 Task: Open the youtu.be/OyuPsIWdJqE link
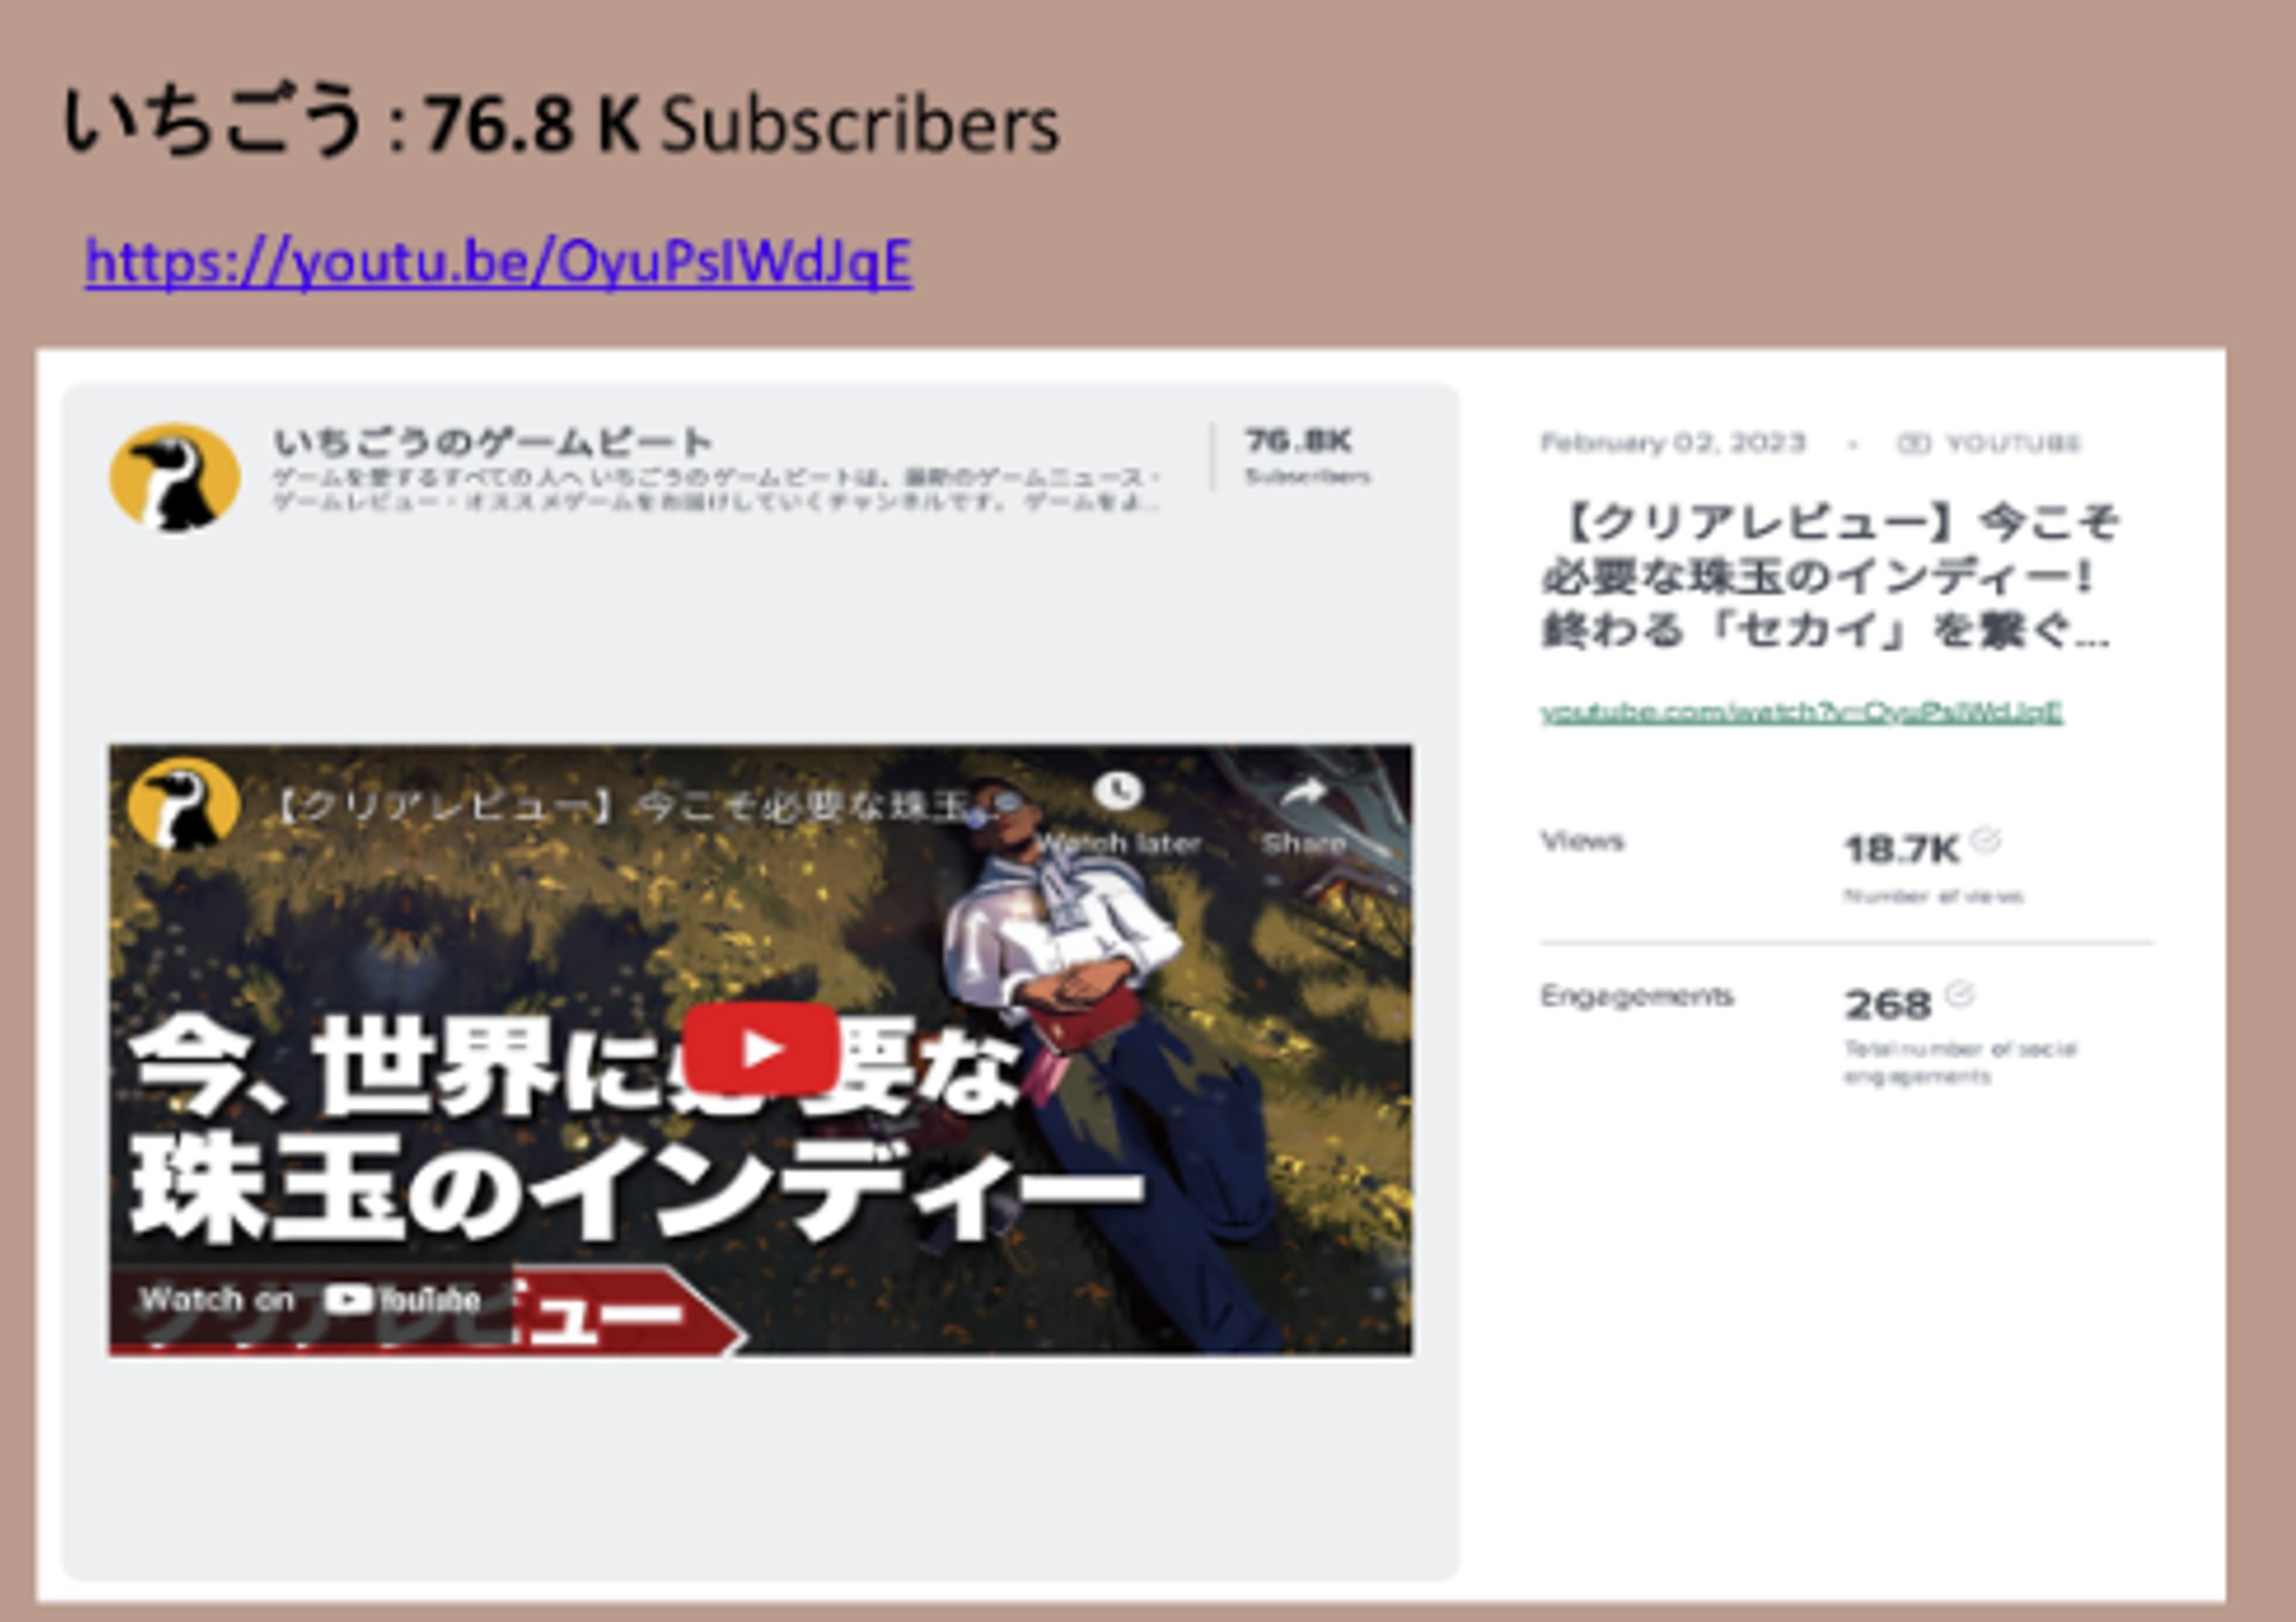point(498,262)
